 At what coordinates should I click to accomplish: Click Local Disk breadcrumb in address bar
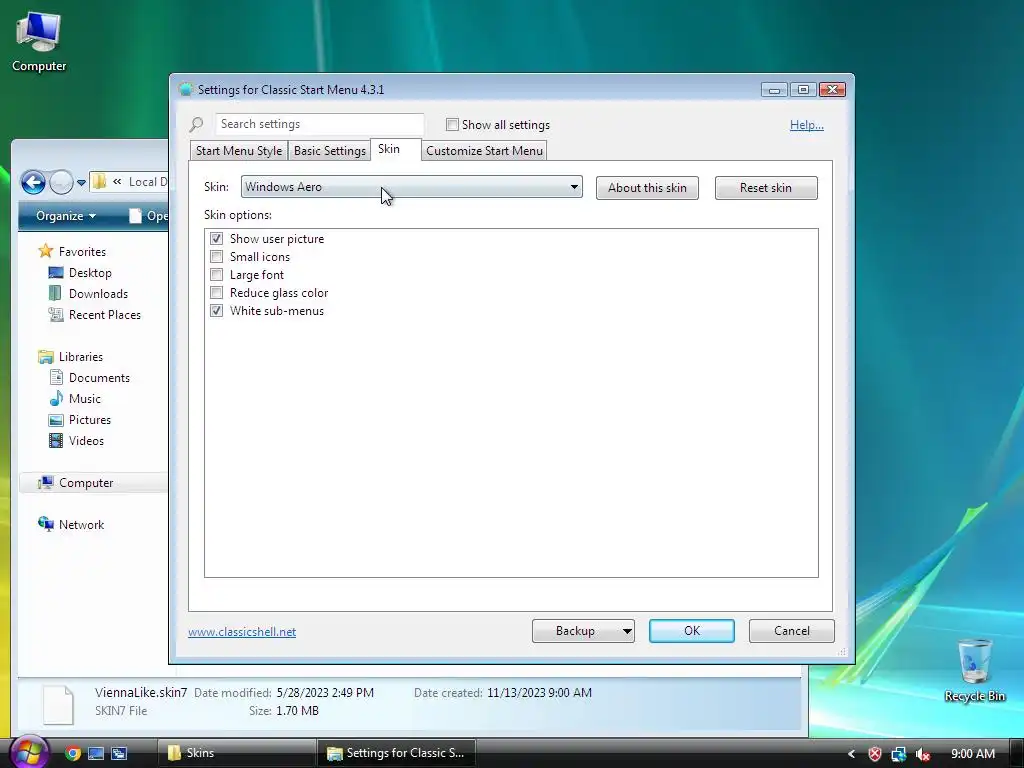tap(148, 182)
